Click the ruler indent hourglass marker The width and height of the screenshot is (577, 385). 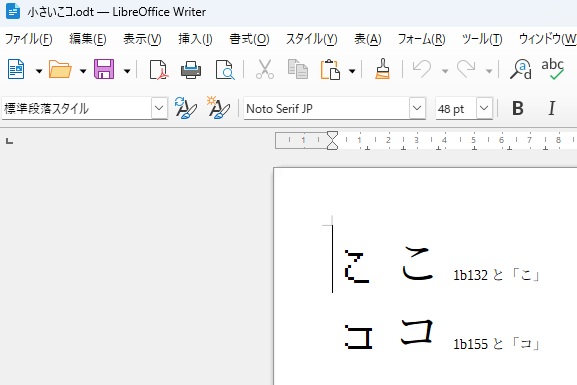(332, 140)
